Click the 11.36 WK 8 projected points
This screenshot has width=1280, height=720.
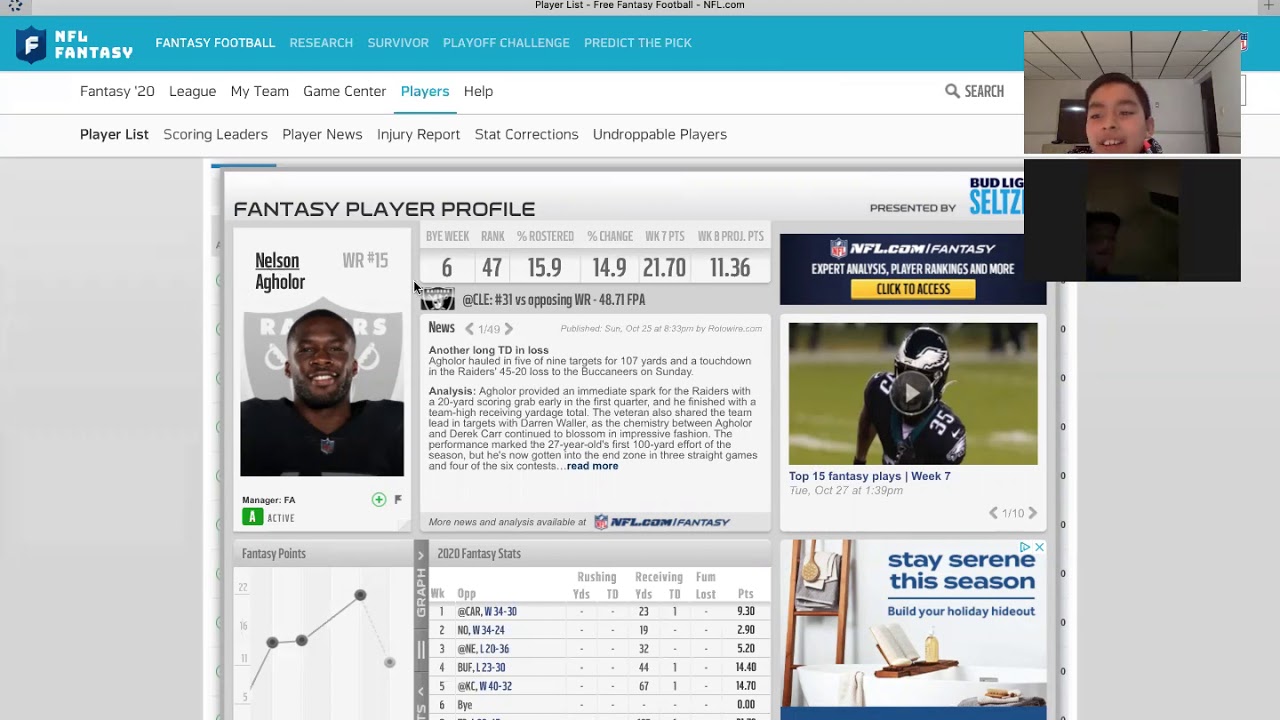coord(730,268)
